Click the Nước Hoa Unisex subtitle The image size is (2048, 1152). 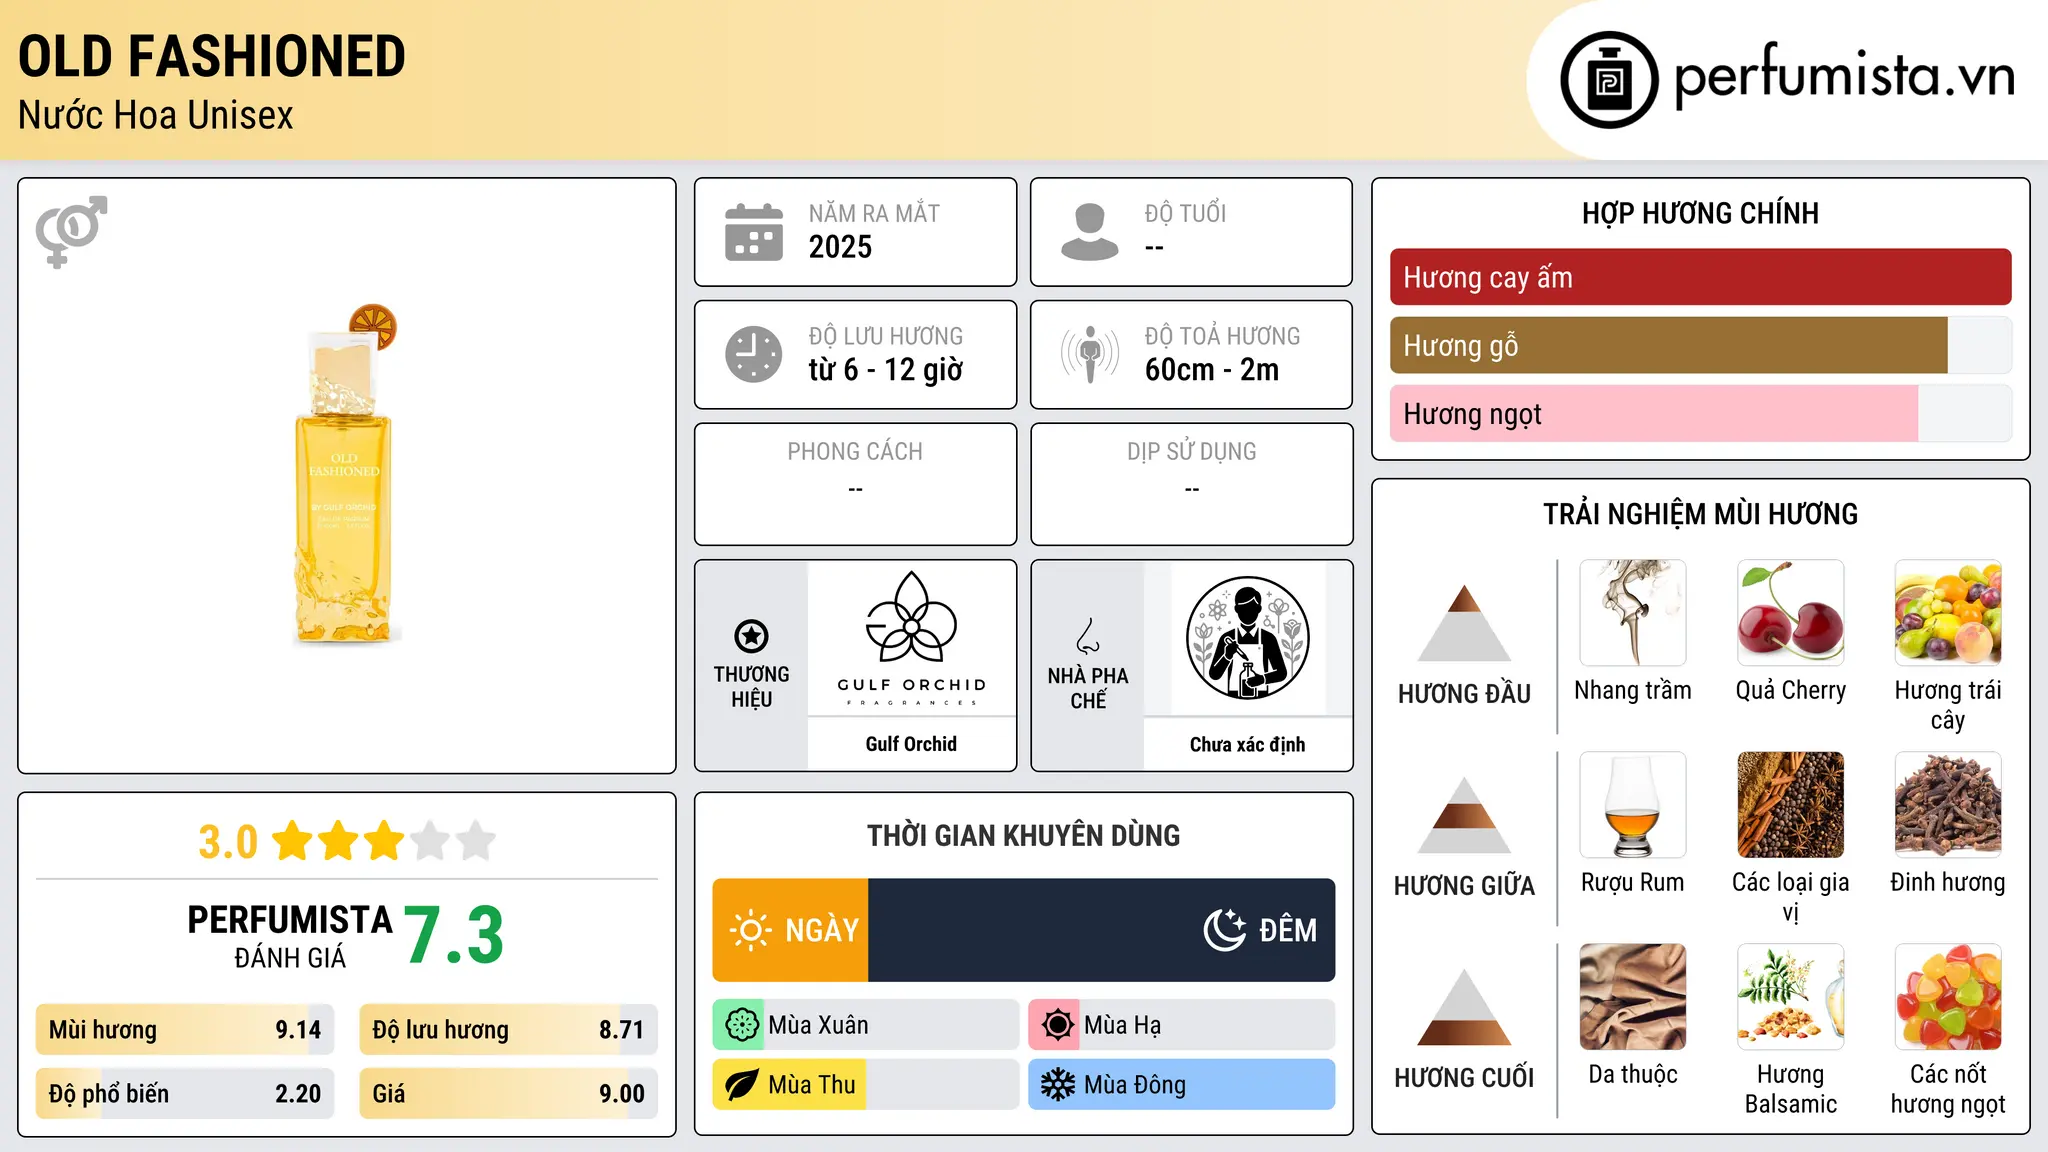[156, 115]
